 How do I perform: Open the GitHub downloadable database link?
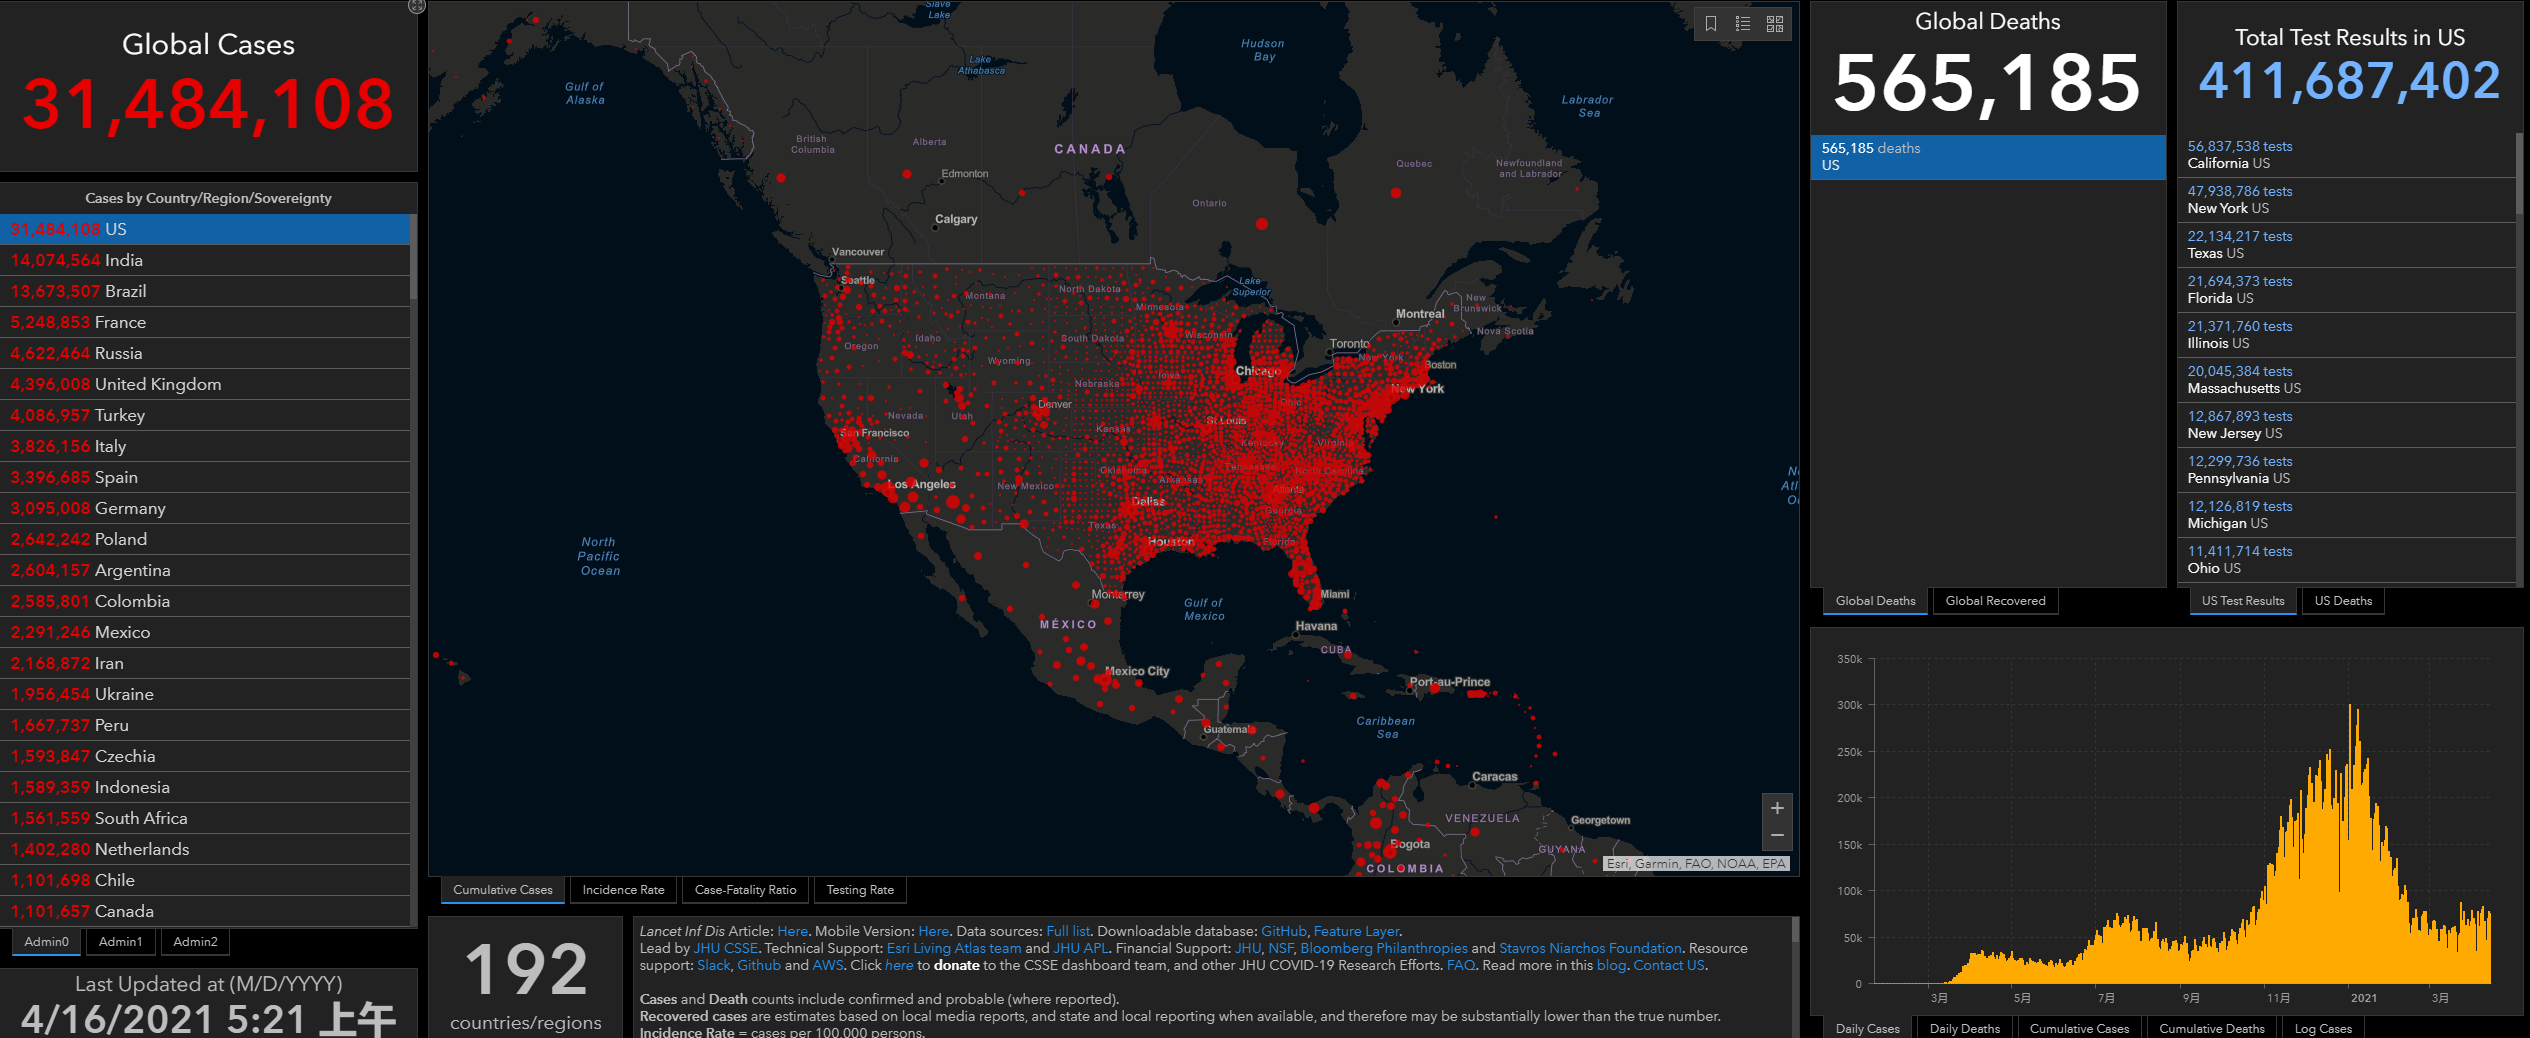pos(1284,931)
